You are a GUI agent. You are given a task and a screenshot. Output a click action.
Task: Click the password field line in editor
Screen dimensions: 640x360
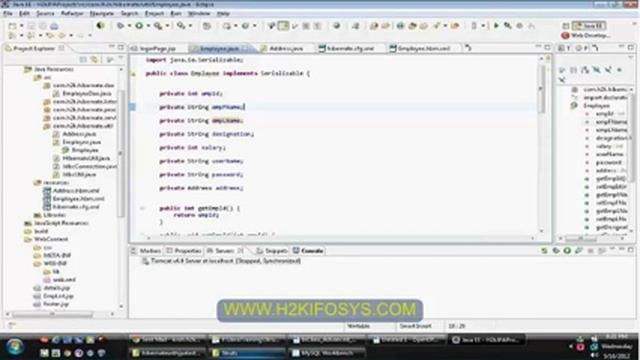(201, 175)
